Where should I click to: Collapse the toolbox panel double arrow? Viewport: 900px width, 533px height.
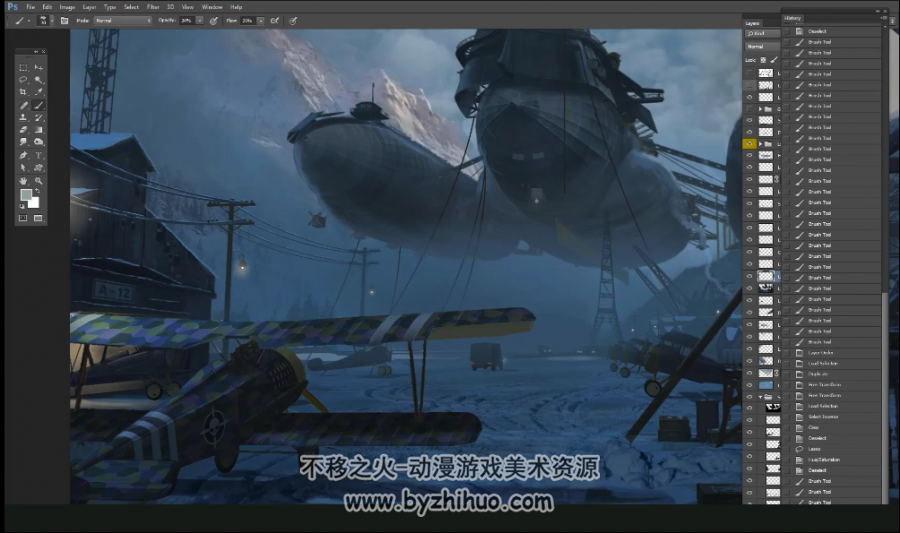(36, 52)
